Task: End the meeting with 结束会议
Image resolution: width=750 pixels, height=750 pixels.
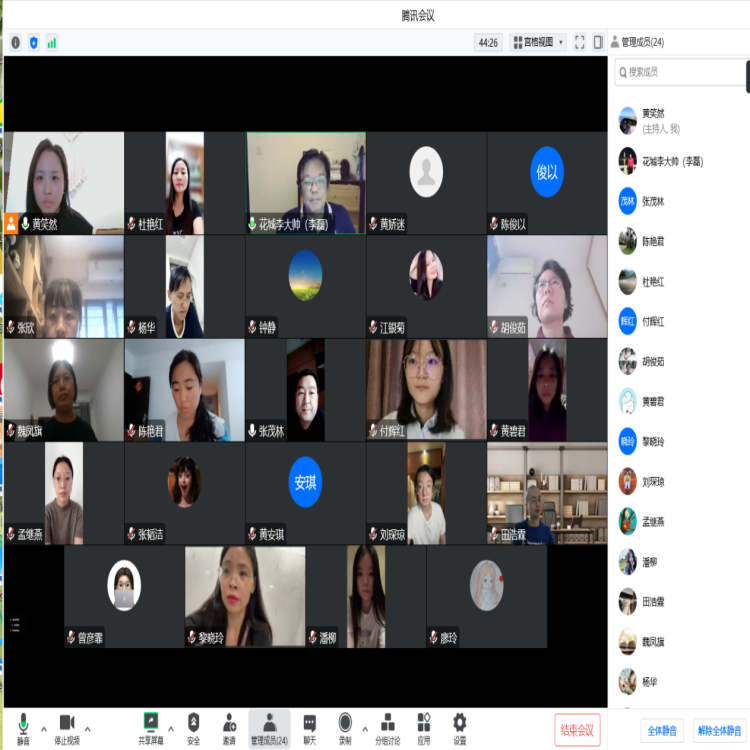Action: coord(578,729)
